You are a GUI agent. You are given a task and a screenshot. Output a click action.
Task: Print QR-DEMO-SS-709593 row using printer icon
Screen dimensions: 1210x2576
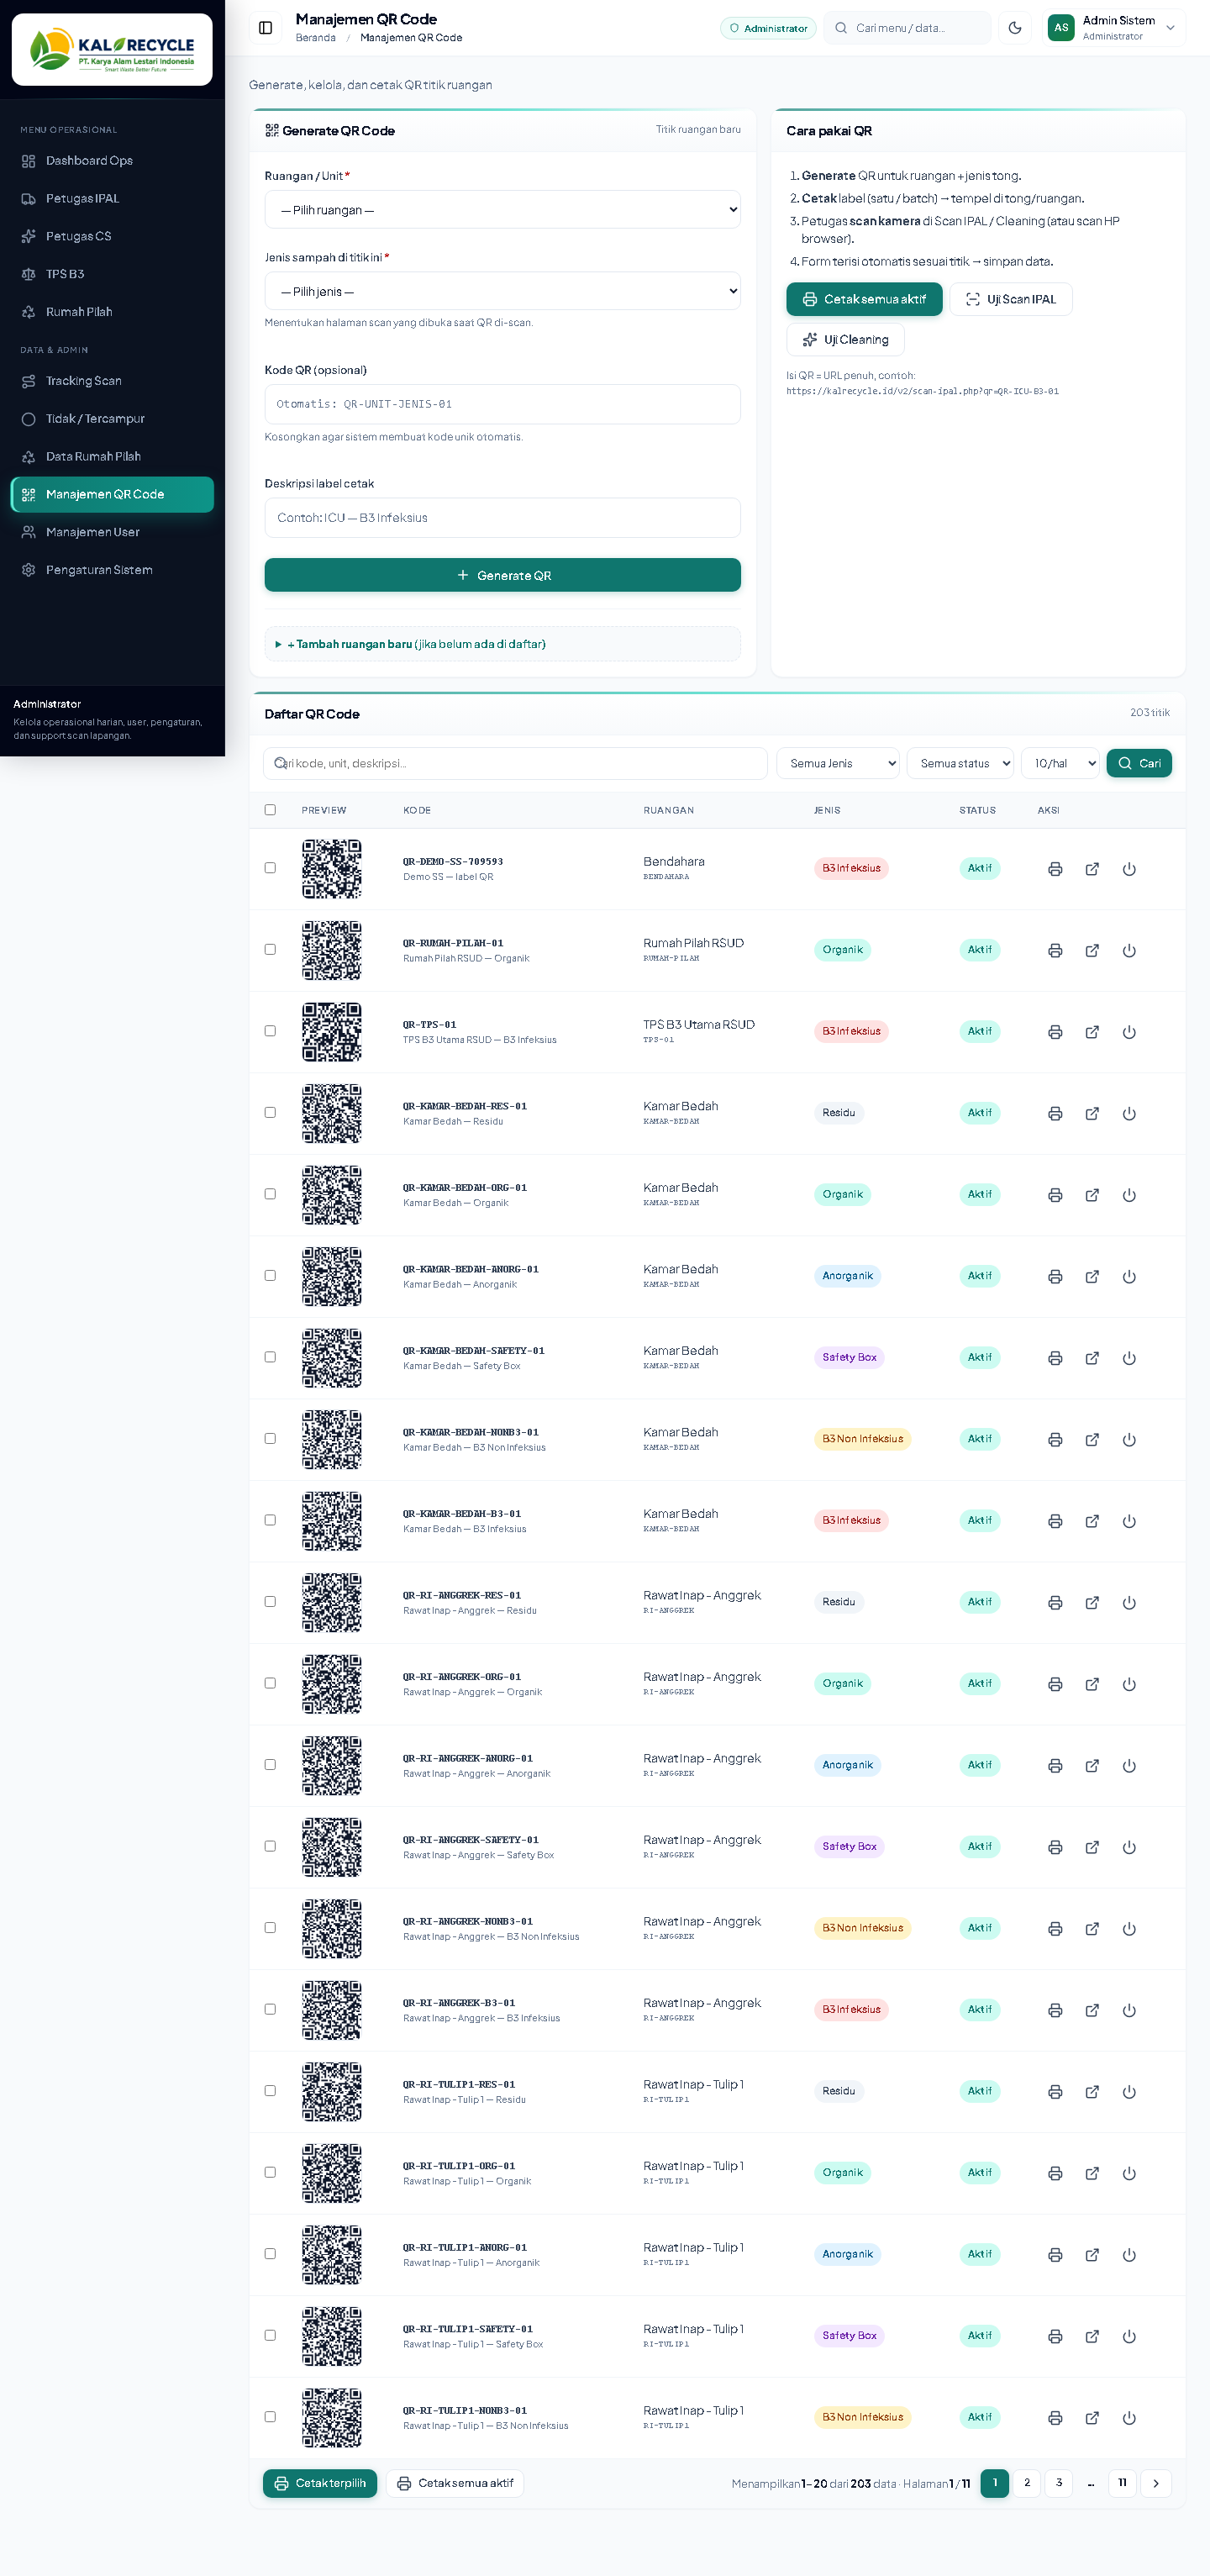(x=1055, y=869)
